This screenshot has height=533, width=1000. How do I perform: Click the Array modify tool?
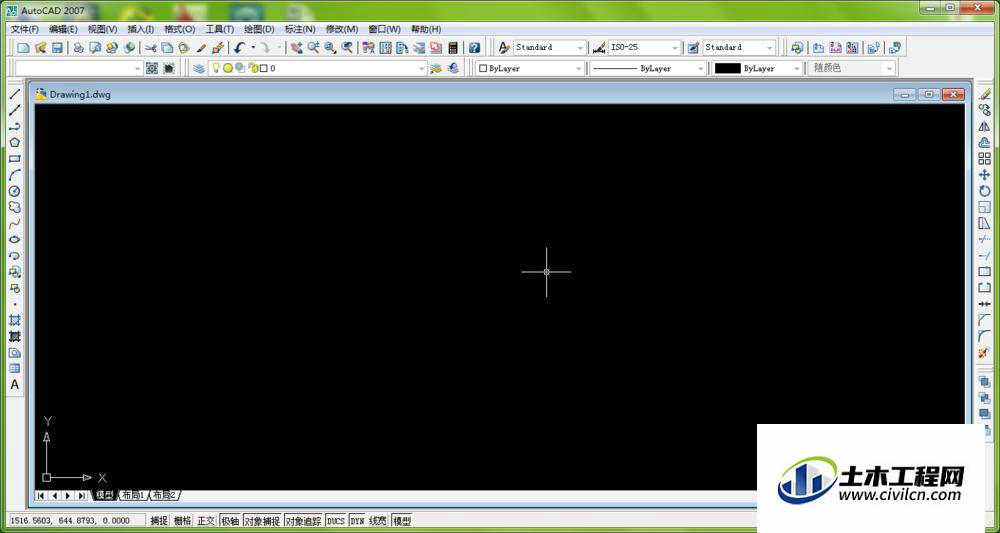pyautogui.click(x=985, y=159)
